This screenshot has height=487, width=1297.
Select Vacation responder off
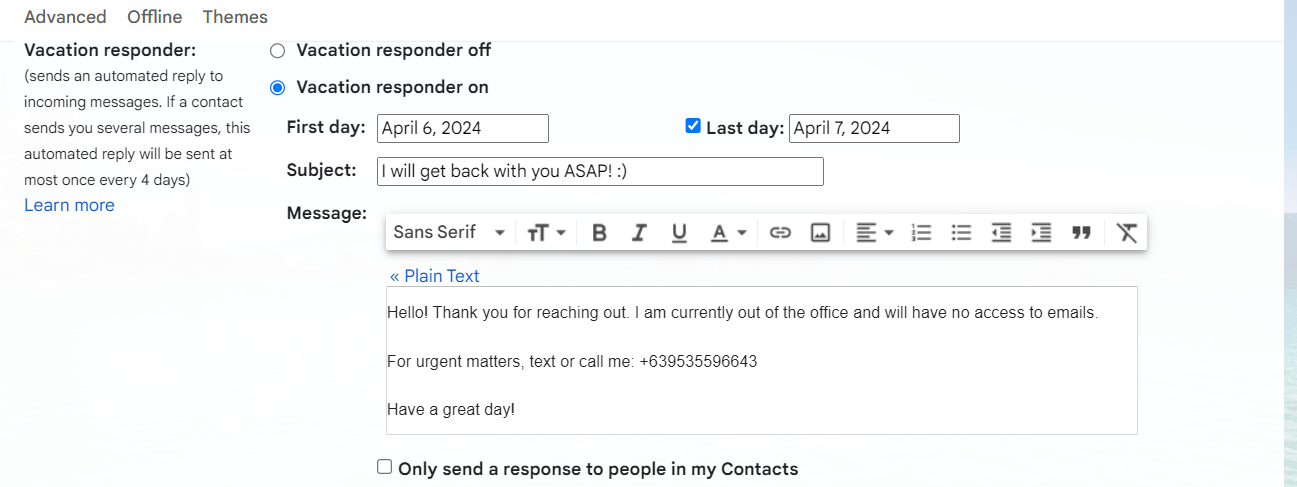click(278, 51)
